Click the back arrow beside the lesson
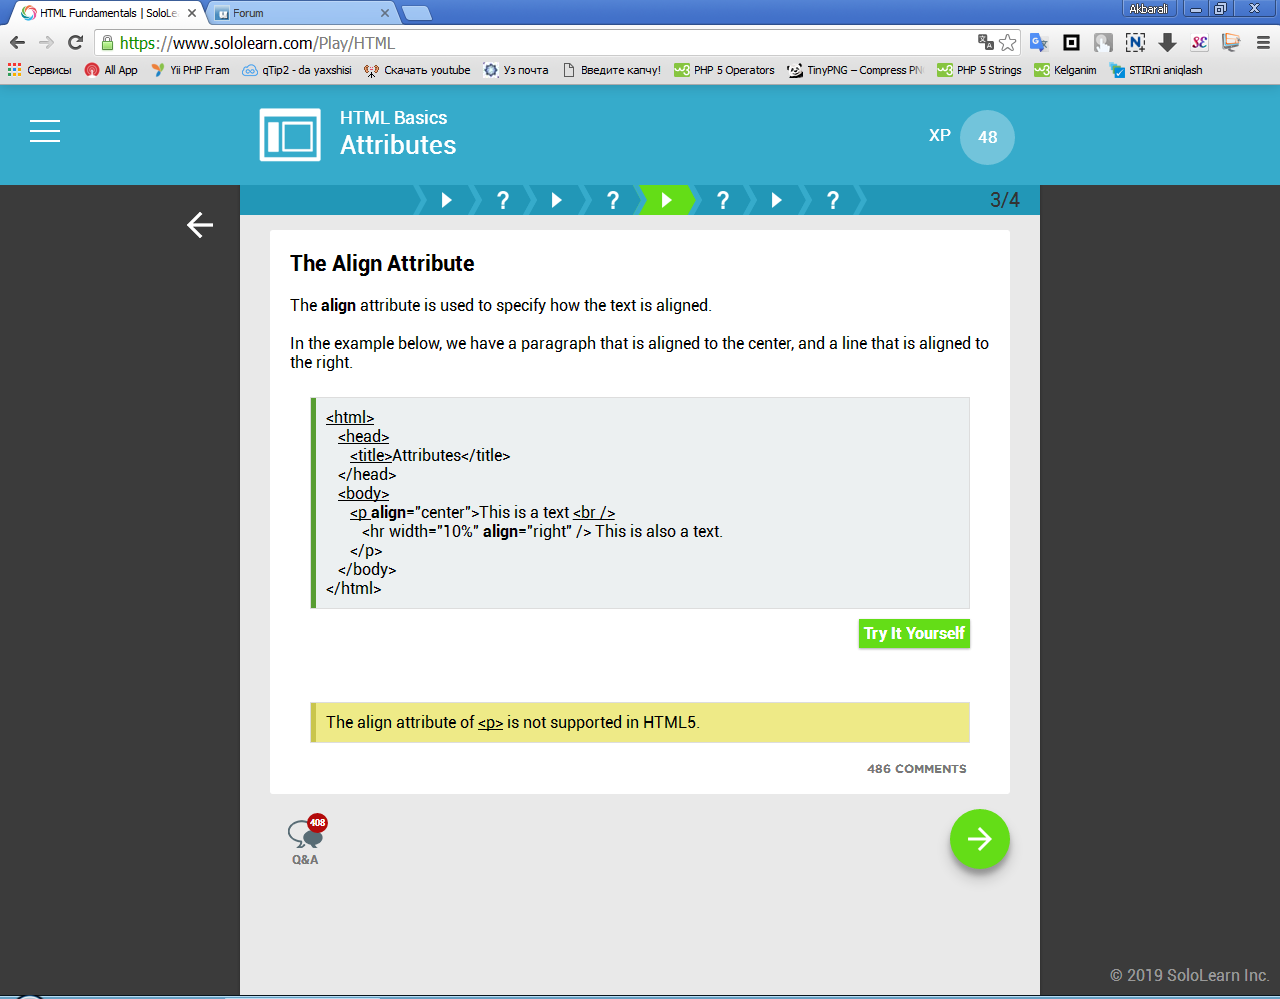The image size is (1280, 999). point(200,225)
